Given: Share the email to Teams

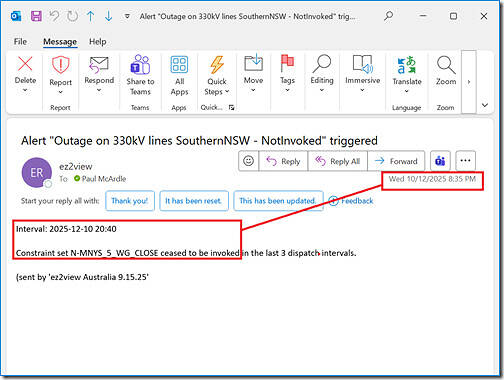Looking at the screenshot, I should 140,75.
